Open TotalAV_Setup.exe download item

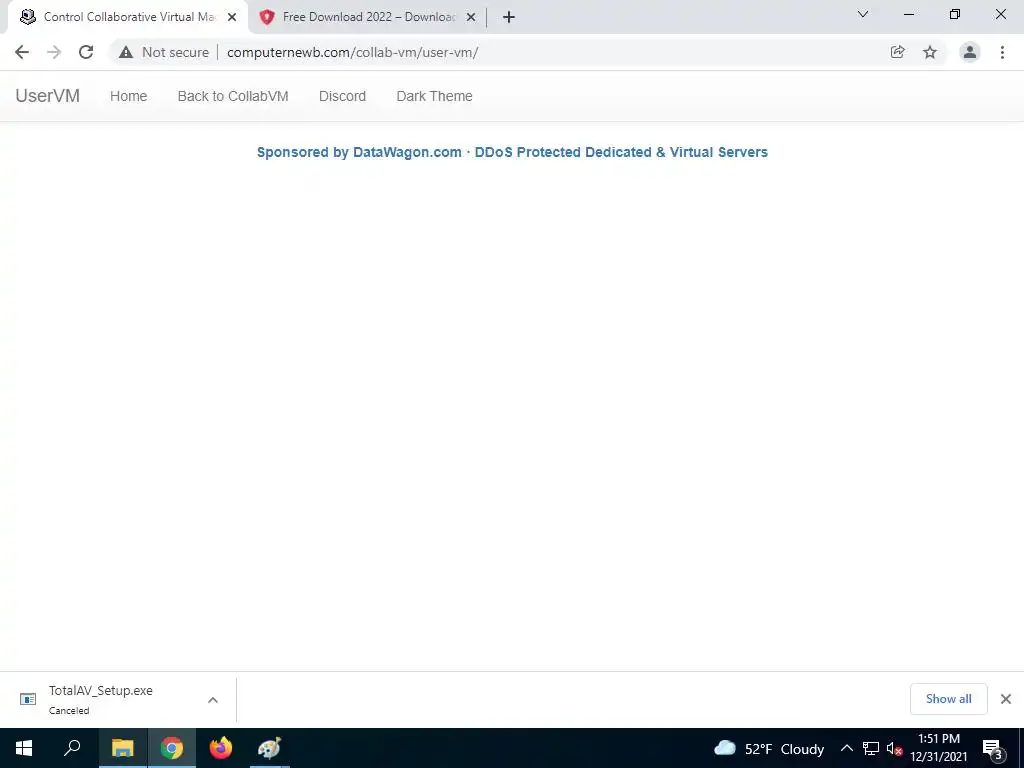click(101, 699)
